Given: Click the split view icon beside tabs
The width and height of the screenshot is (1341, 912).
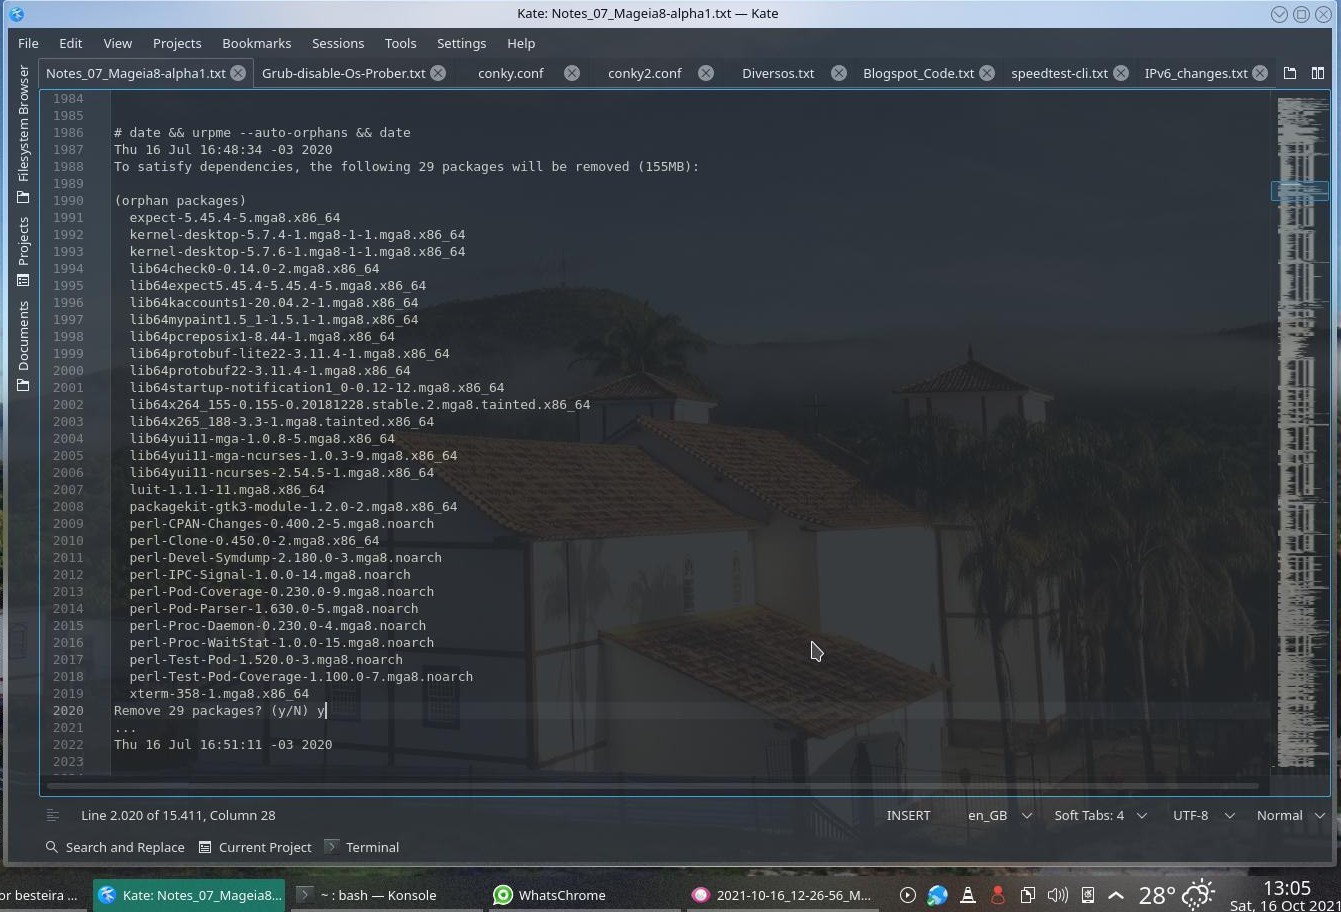Looking at the screenshot, I should click(1318, 73).
